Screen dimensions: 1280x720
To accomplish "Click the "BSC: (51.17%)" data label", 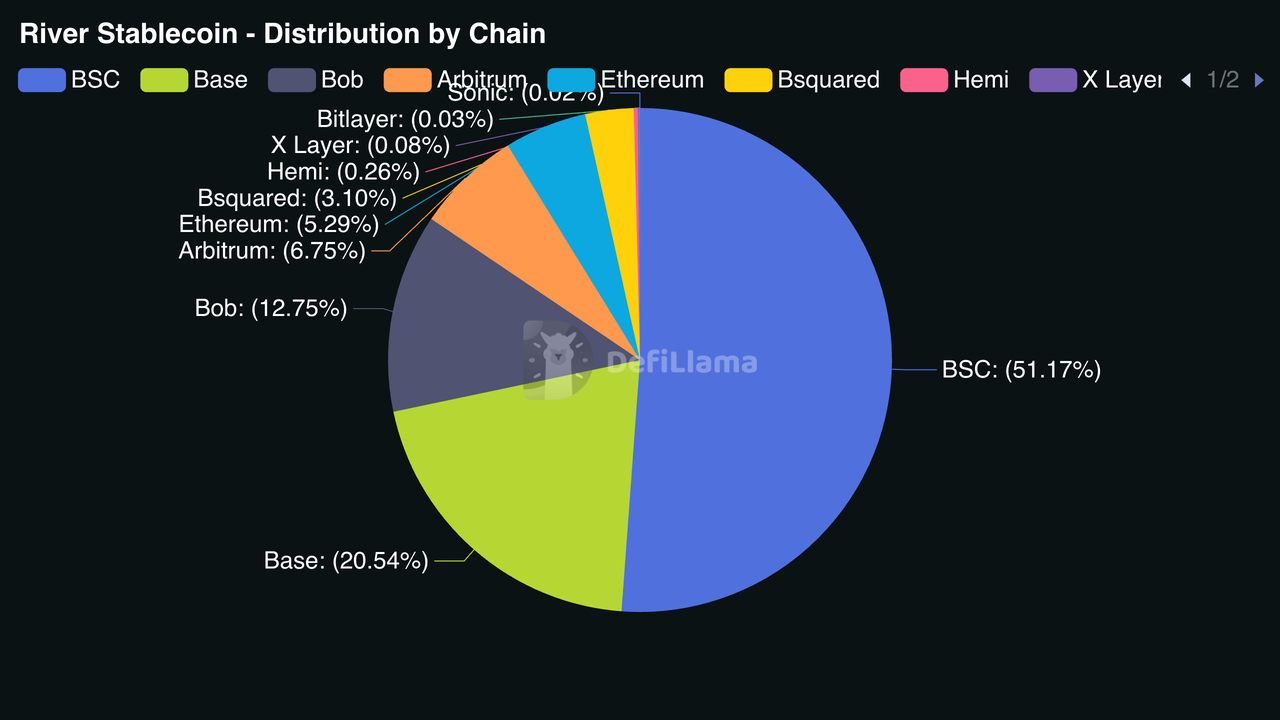I will pos(1021,370).
